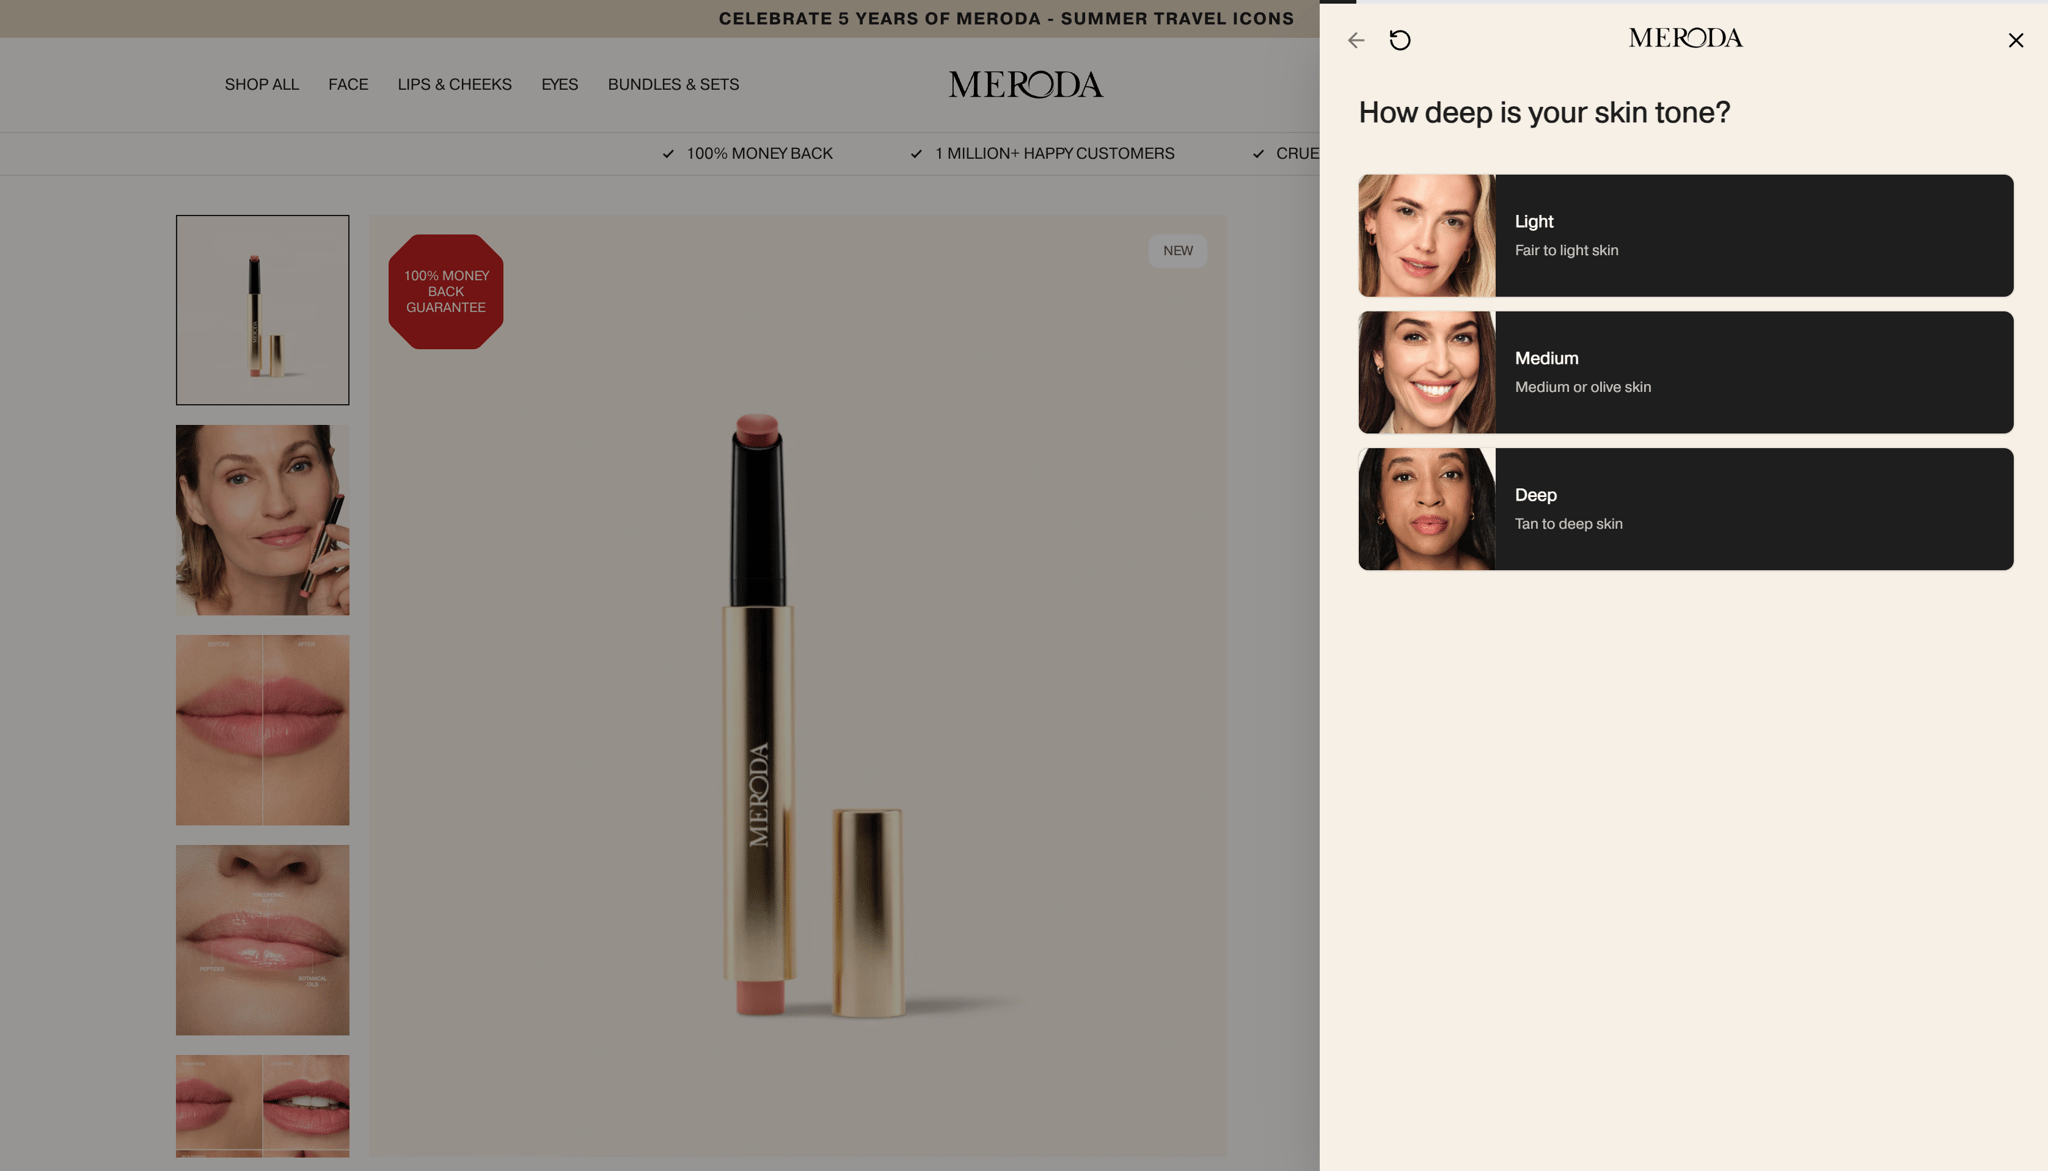Click the 'Medium or olive skin' description
The height and width of the screenshot is (1171, 2048).
[1583, 388]
